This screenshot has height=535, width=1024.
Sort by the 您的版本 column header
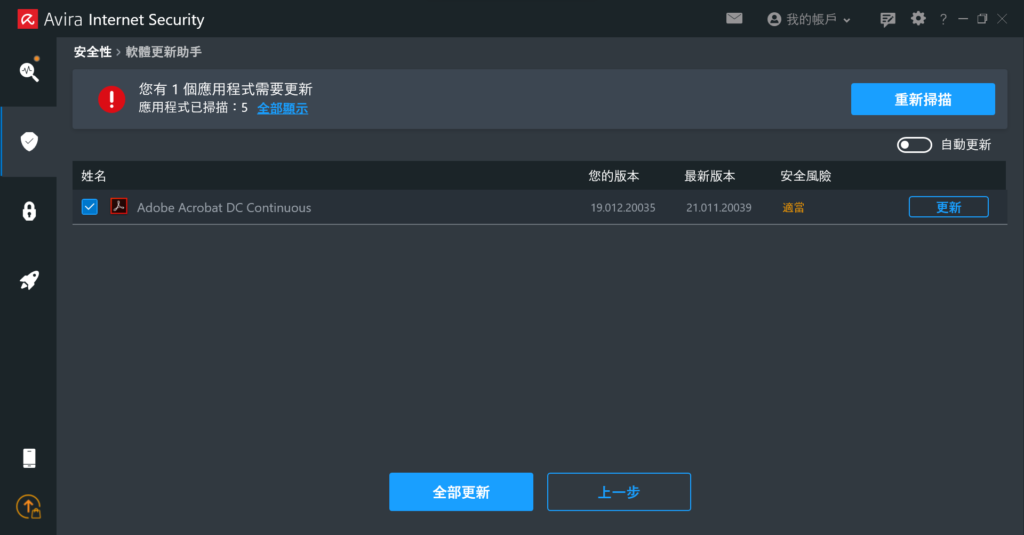click(x=614, y=176)
